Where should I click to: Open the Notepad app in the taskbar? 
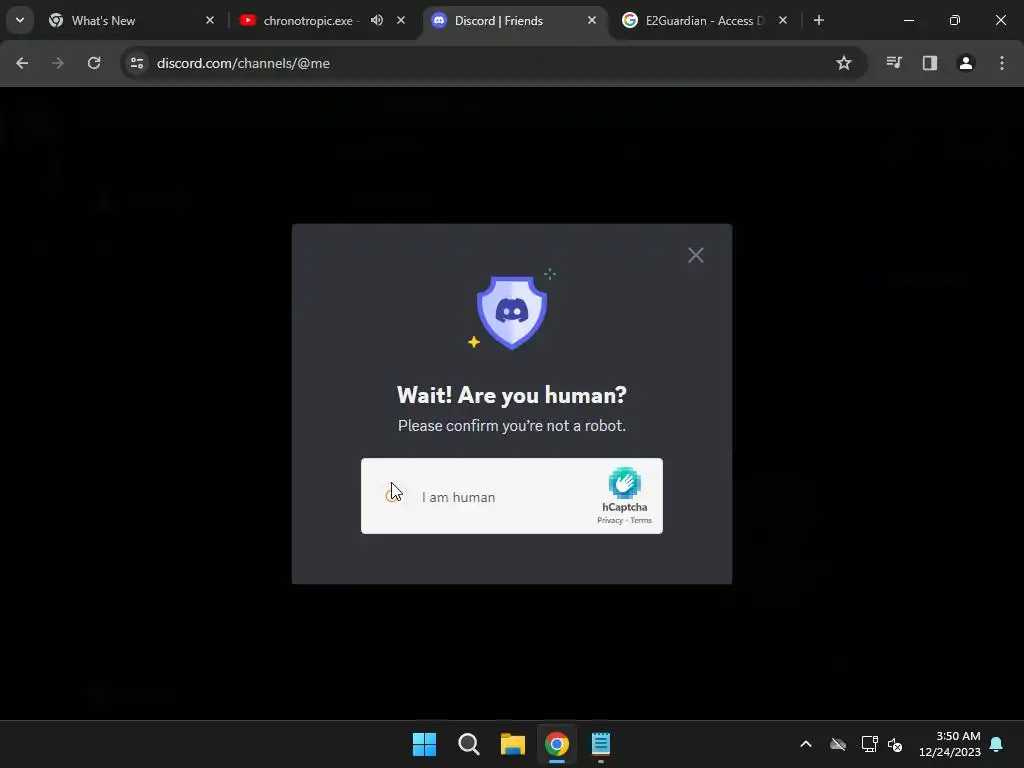601,744
